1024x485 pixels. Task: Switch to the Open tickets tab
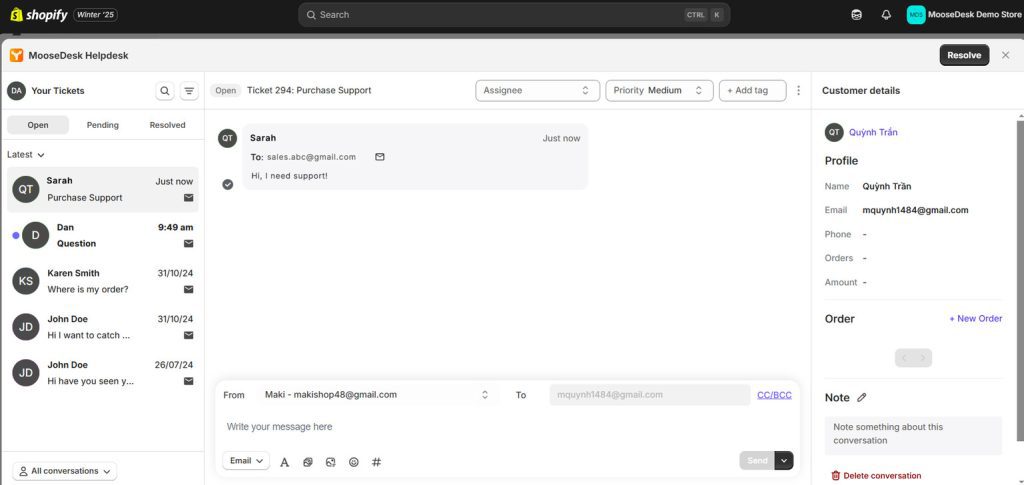(x=38, y=125)
